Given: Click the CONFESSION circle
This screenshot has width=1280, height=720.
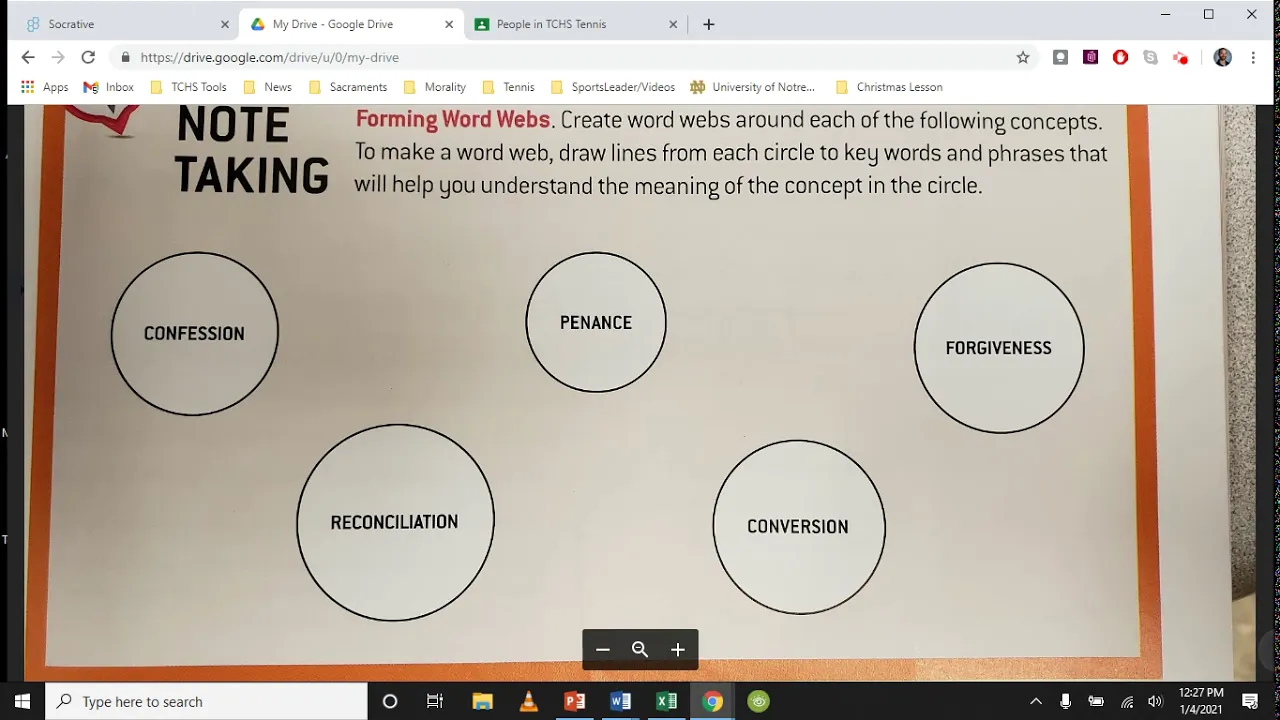Looking at the screenshot, I should click(194, 333).
